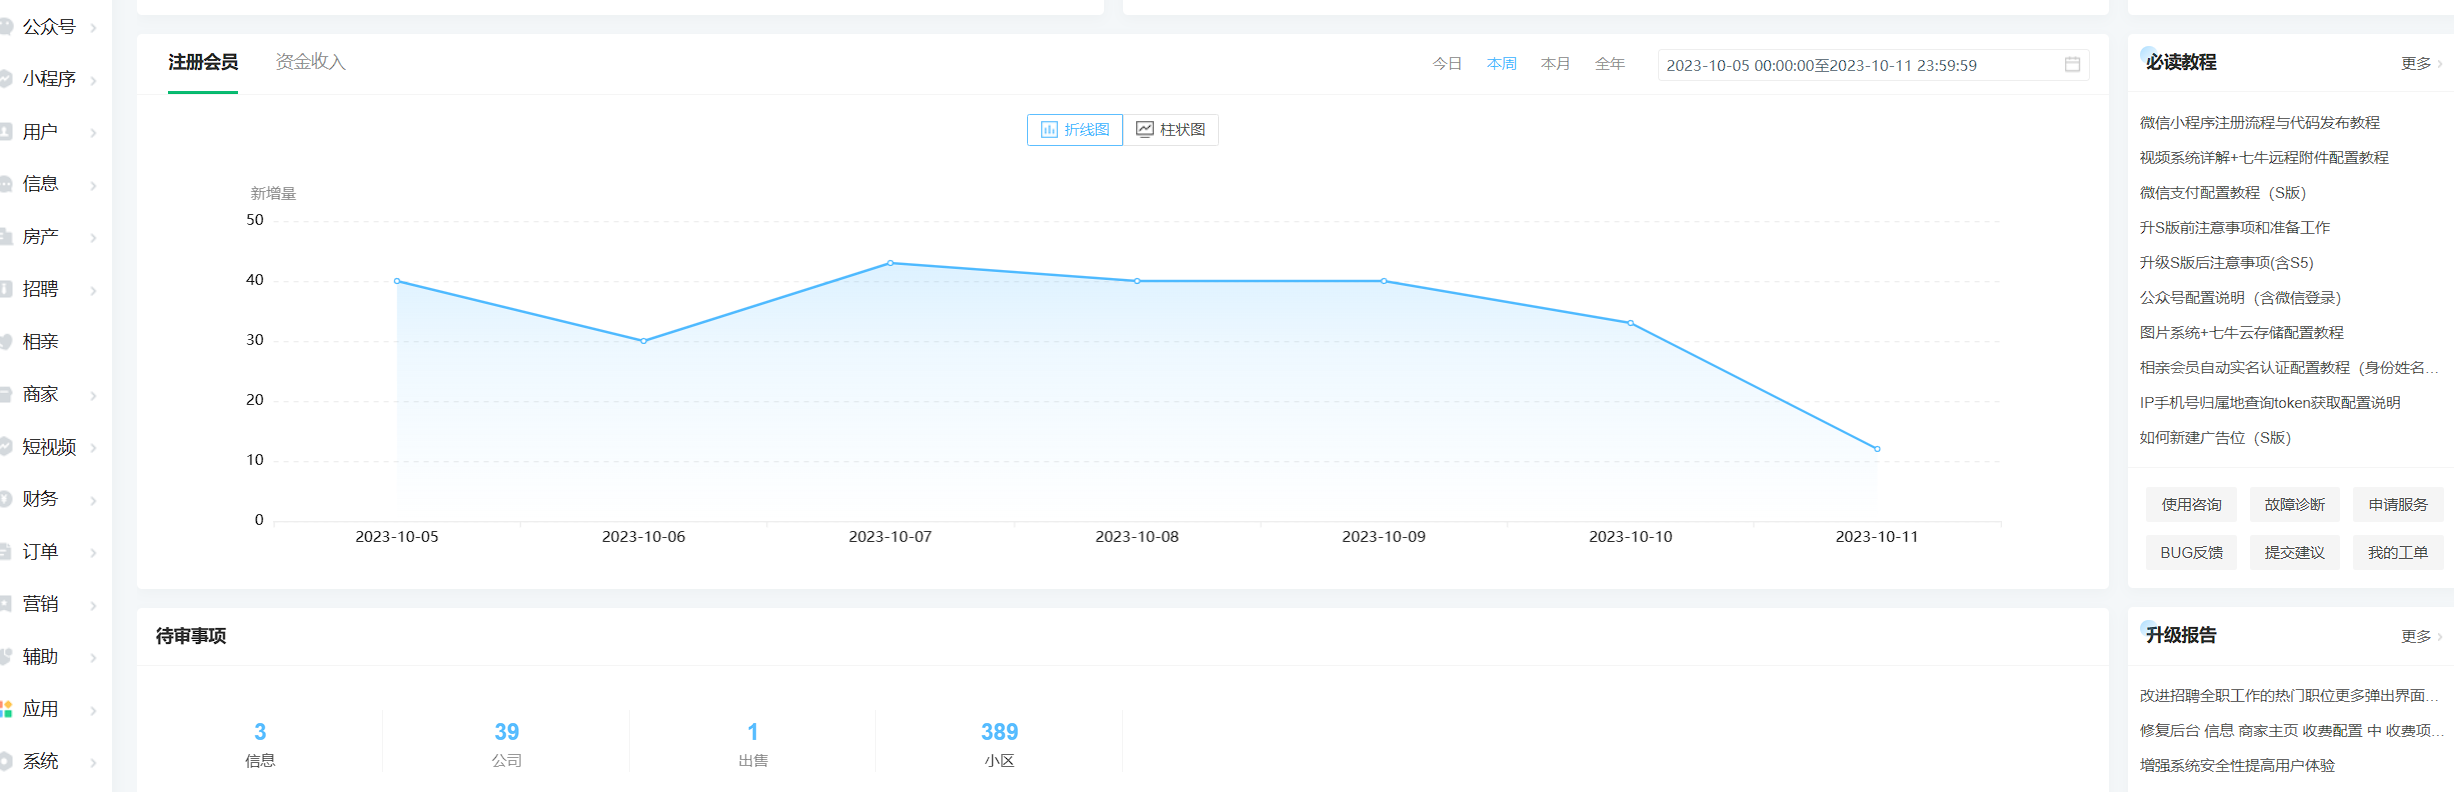Open the 公众号 sidebar menu

(50, 27)
